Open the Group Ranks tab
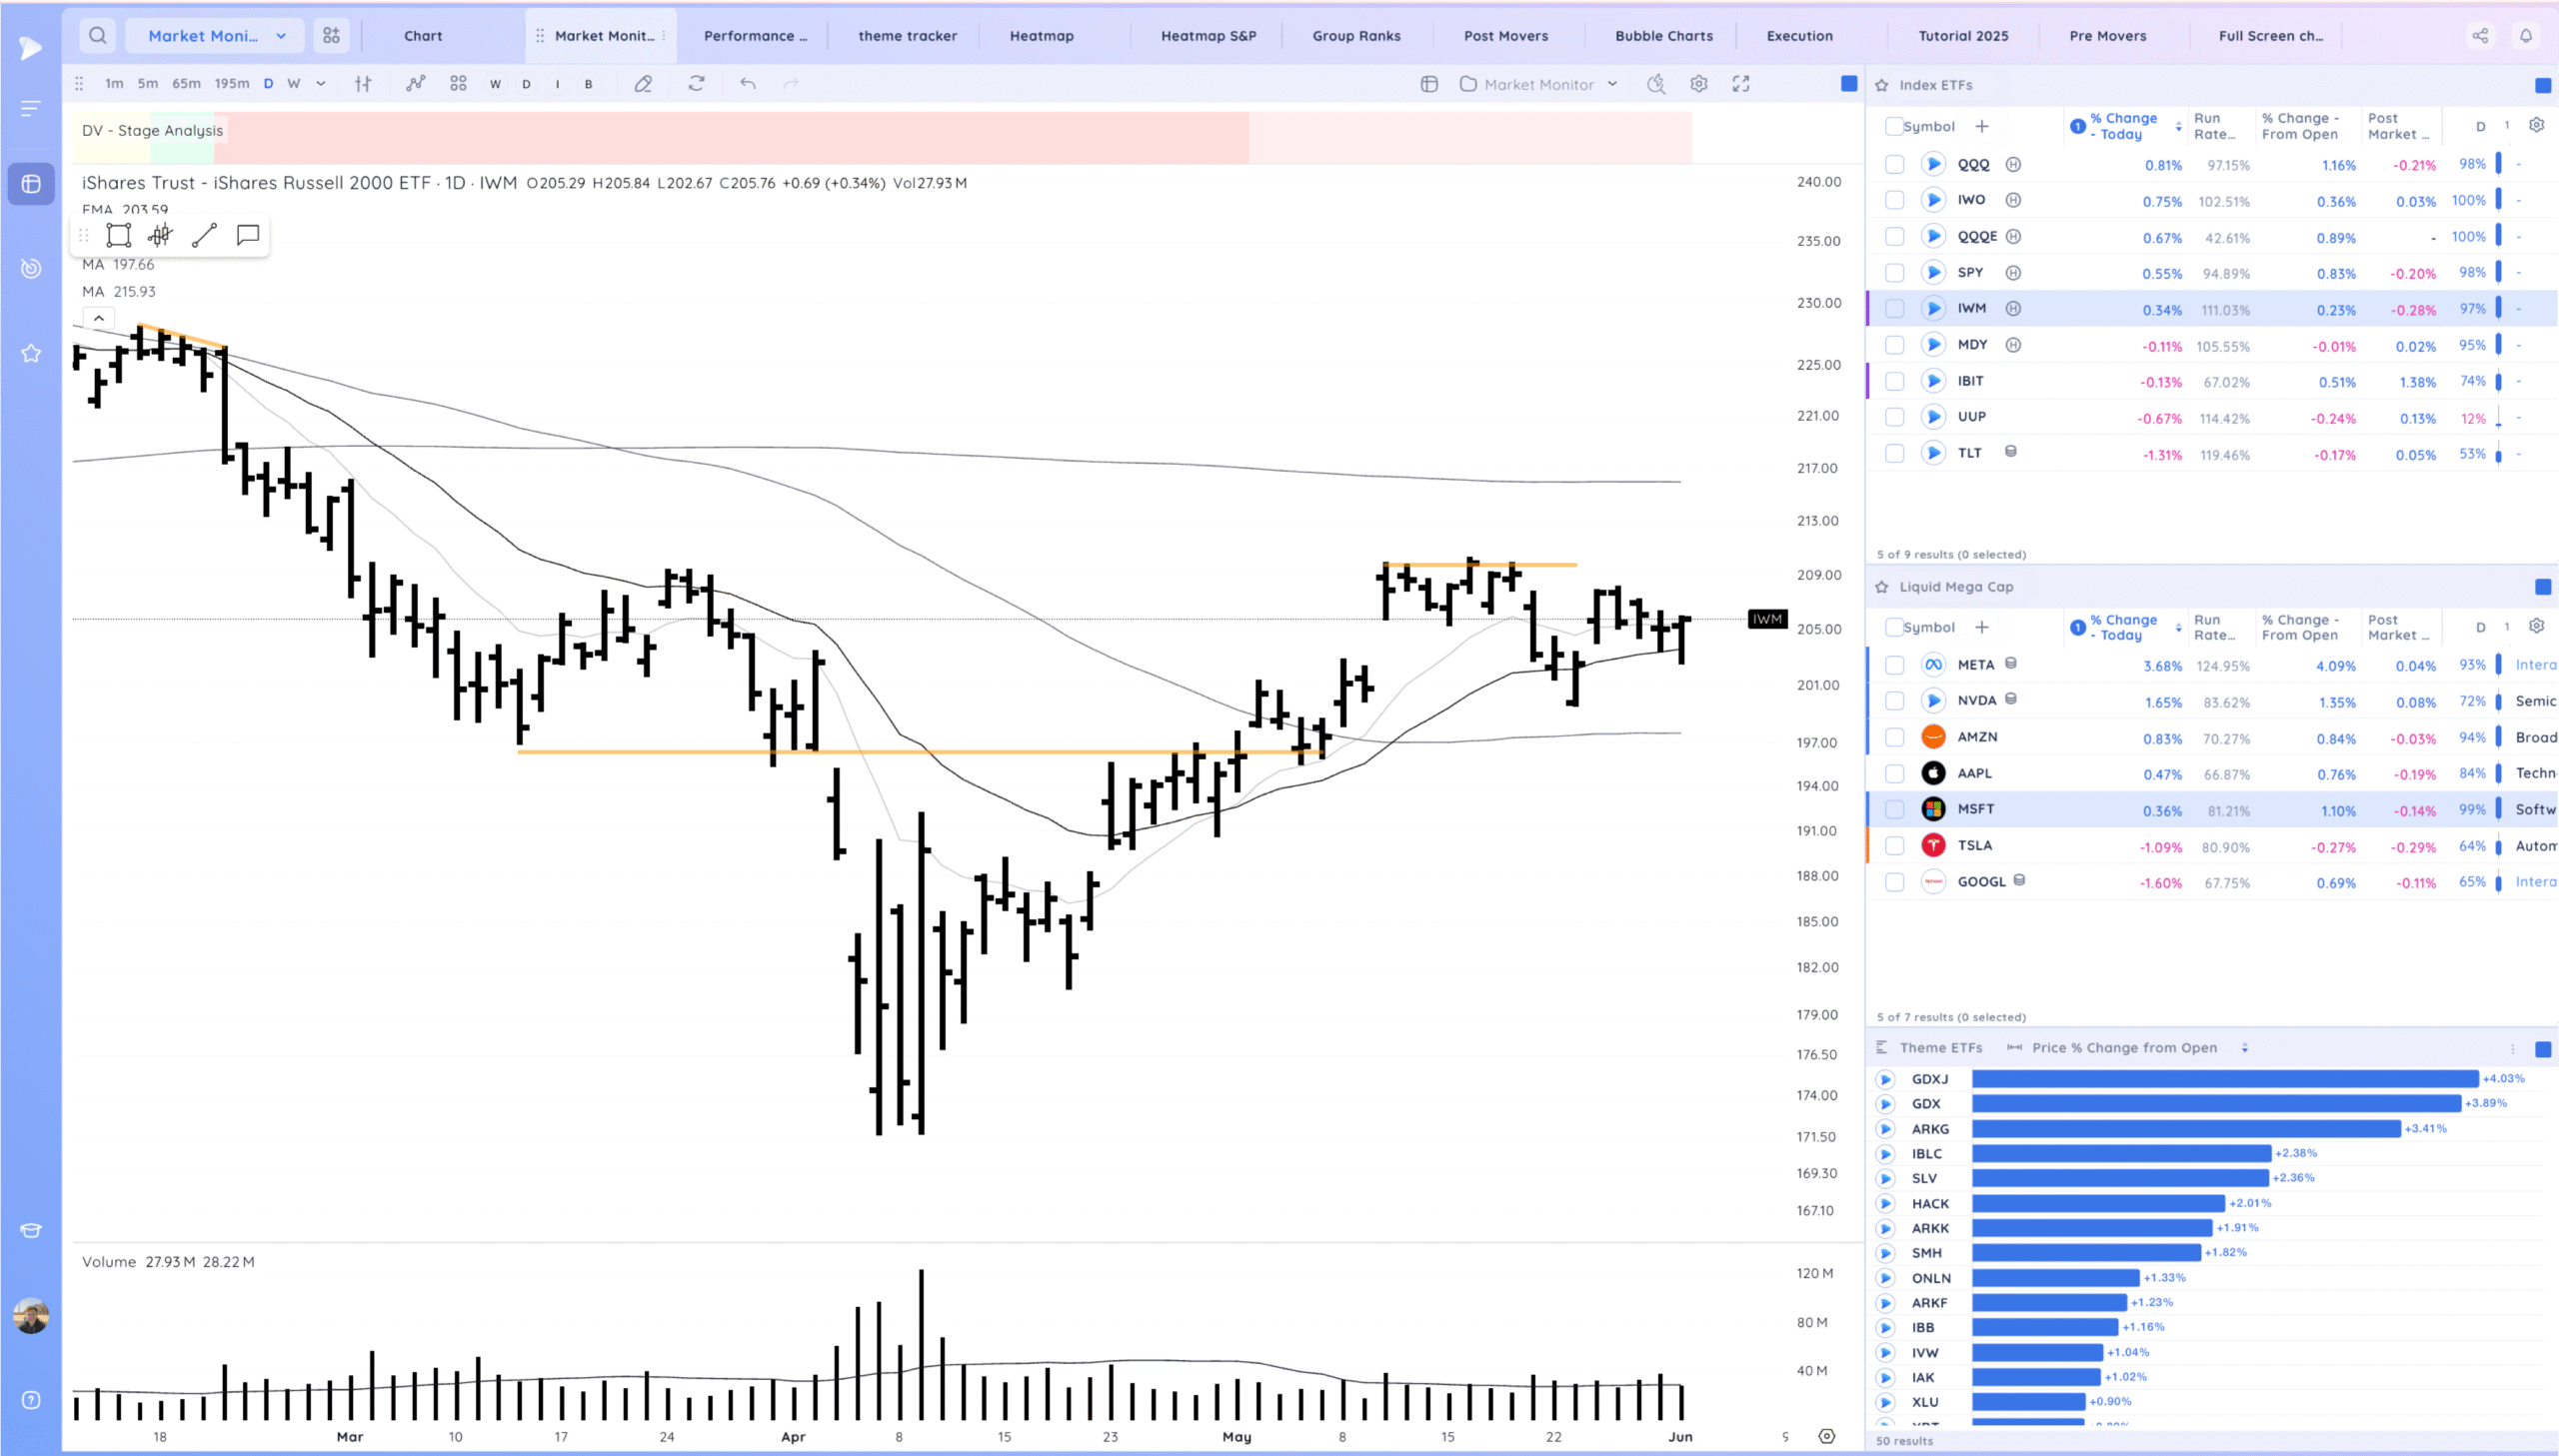 [x=1355, y=36]
